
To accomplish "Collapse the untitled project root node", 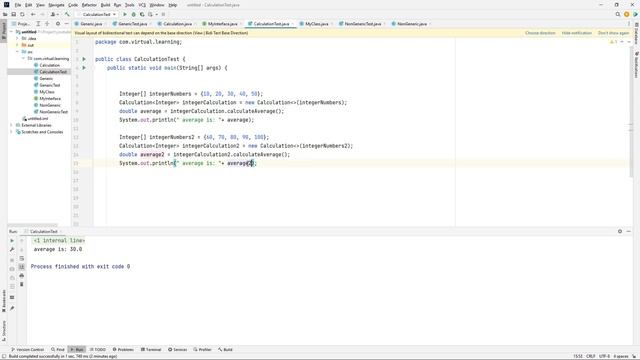I will click(11, 31).
